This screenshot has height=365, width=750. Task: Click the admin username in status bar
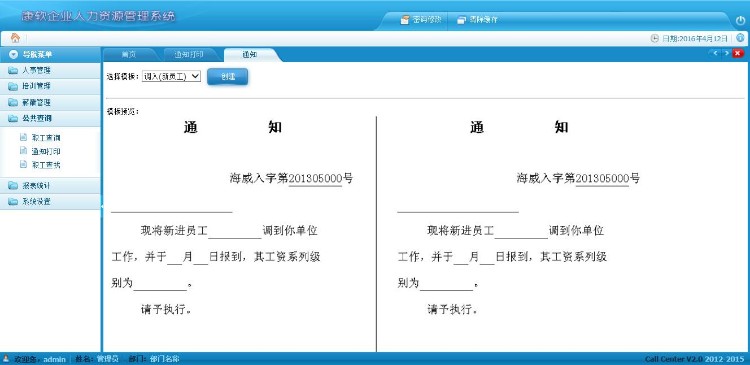coord(54,359)
